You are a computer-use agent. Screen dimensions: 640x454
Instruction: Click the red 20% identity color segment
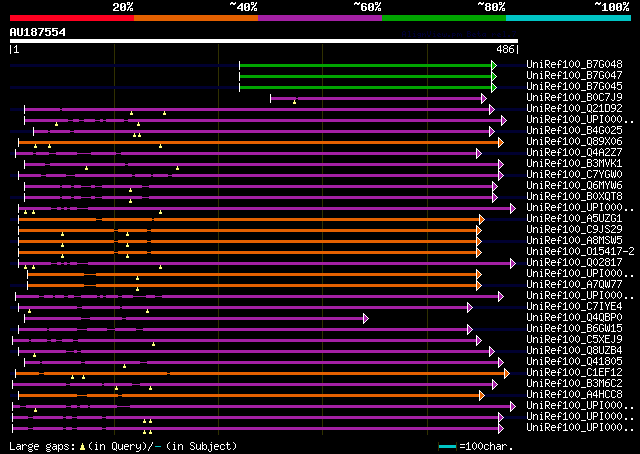point(72,18)
